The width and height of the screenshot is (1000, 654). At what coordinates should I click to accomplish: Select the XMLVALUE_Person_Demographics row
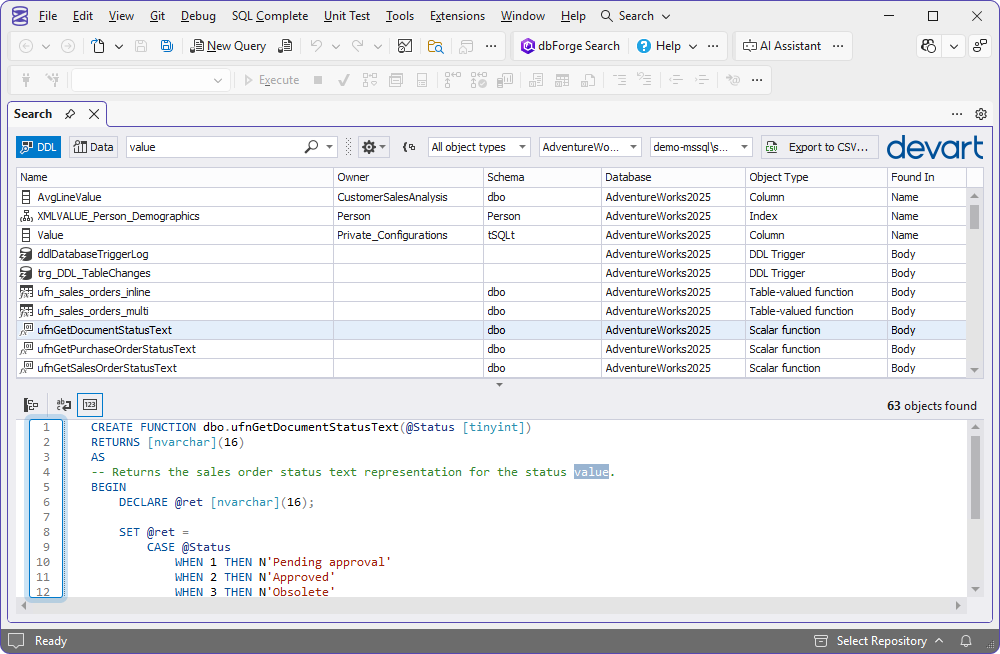491,216
